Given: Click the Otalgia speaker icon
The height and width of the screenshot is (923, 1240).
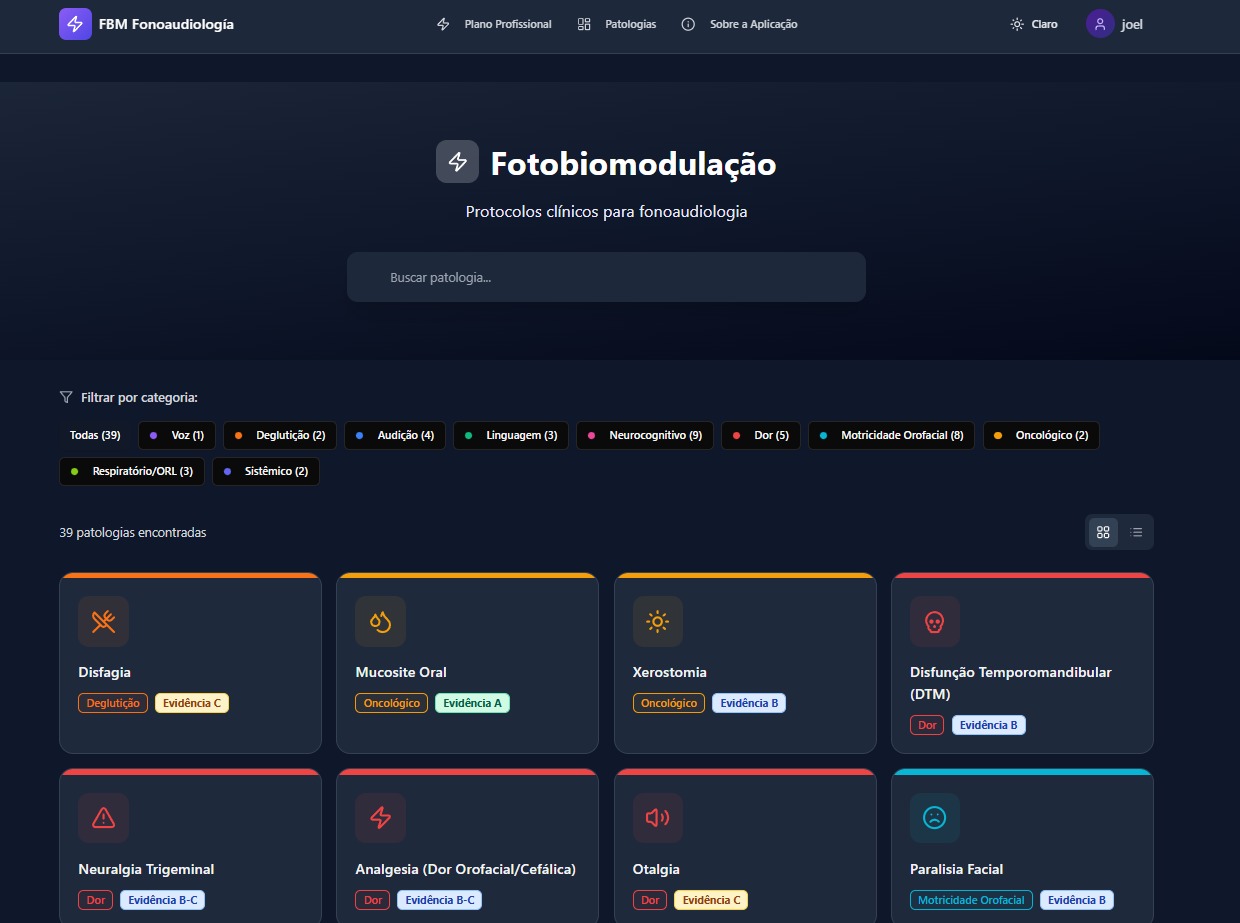Looking at the screenshot, I should pos(657,818).
